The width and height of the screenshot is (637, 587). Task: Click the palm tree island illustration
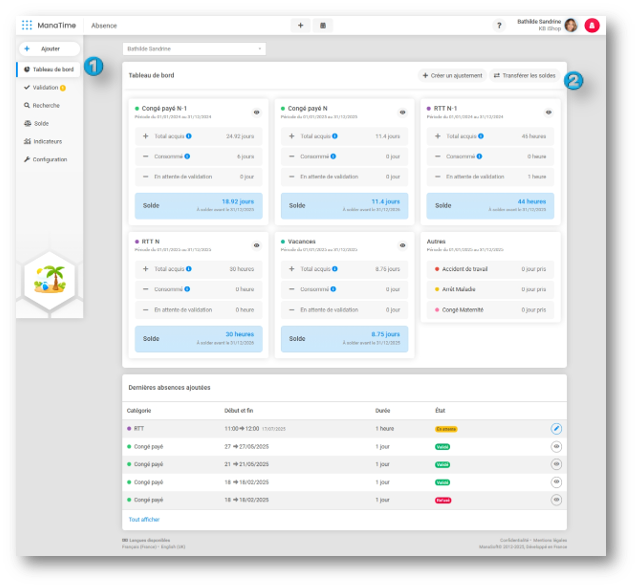(x=50, y=280)
